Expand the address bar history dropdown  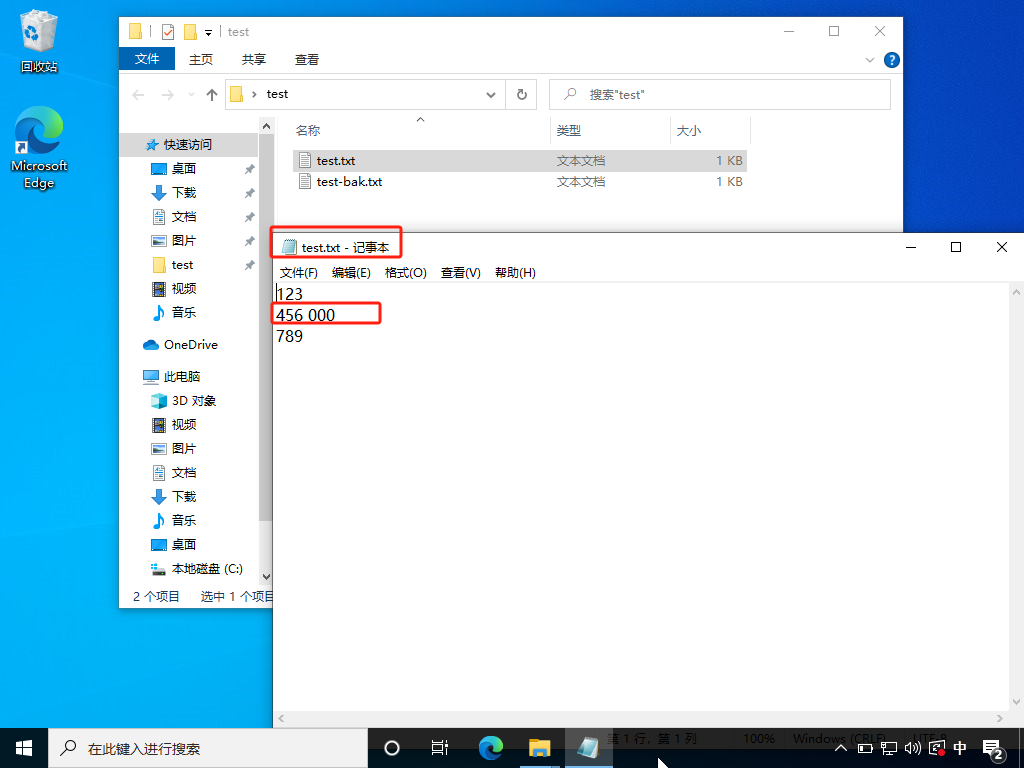coord(491,95)
